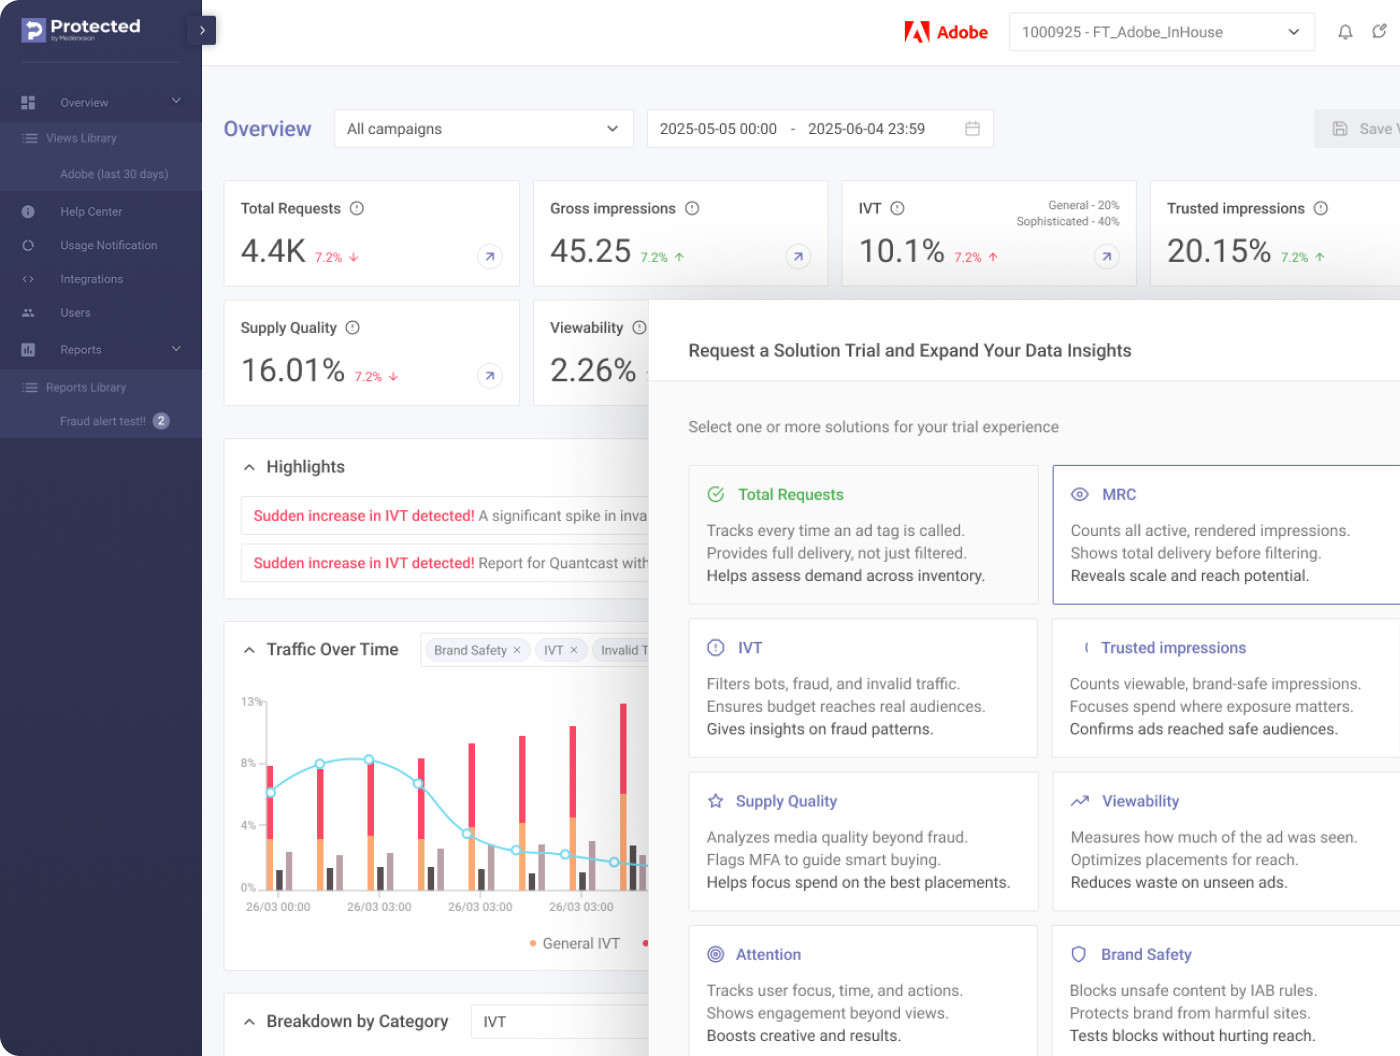Open Help Center in the sidebar
The image size is (1400, 1056).
point(91,212)
